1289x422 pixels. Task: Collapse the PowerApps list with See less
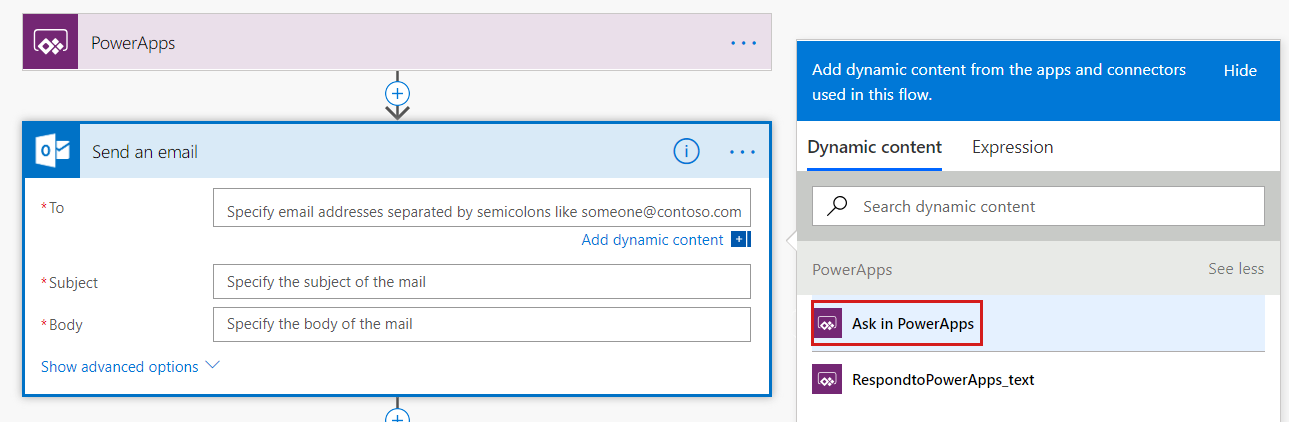[x=1235, y=269]
